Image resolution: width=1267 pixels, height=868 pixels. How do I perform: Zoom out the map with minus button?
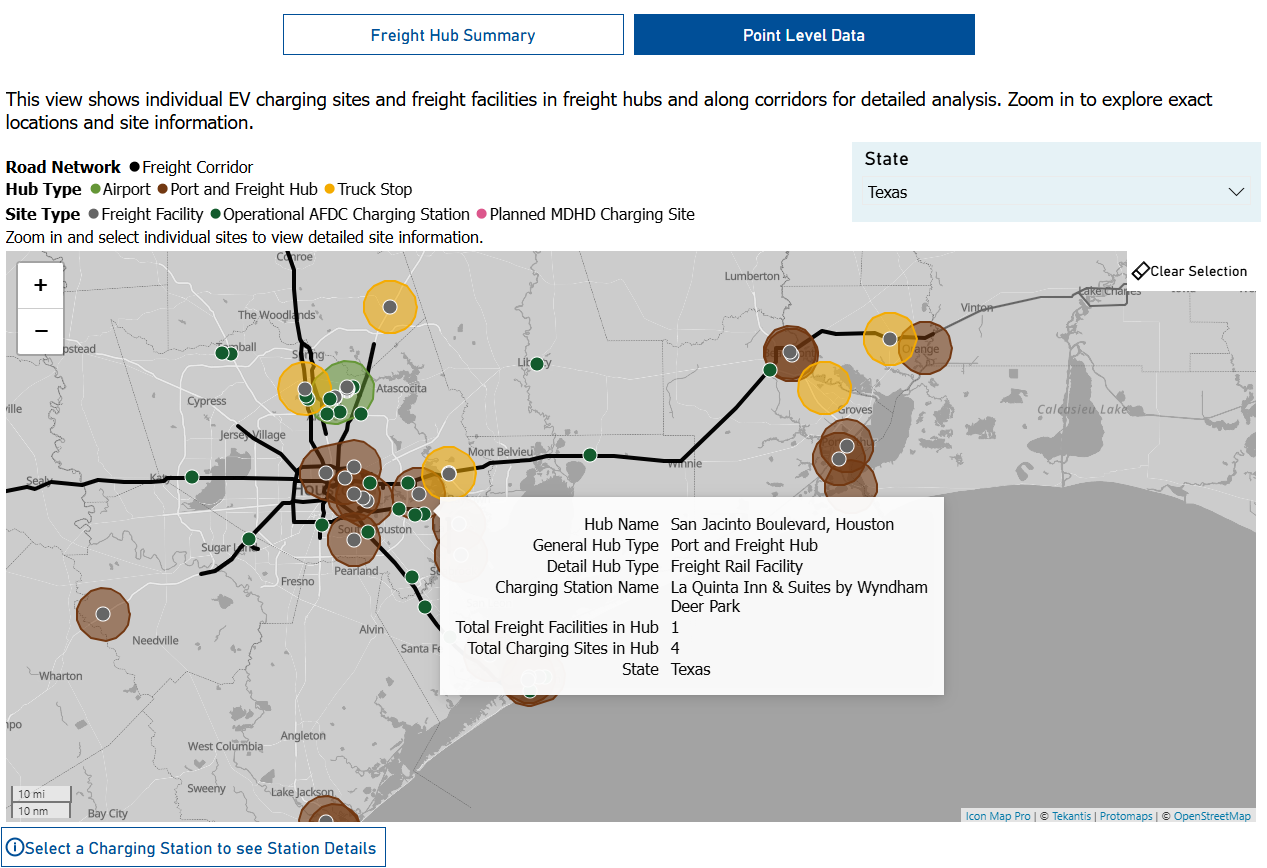(x=41, y=331)
